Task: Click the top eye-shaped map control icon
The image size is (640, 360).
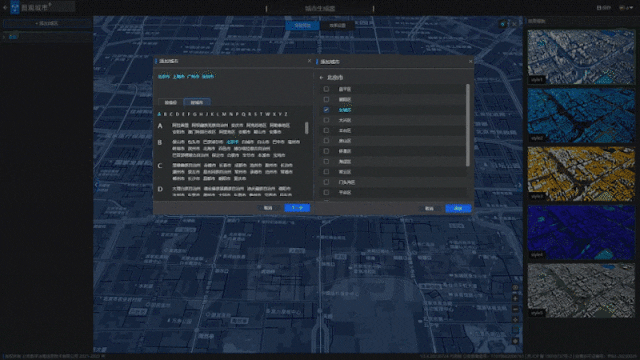Action: click(x=515, y=288)
